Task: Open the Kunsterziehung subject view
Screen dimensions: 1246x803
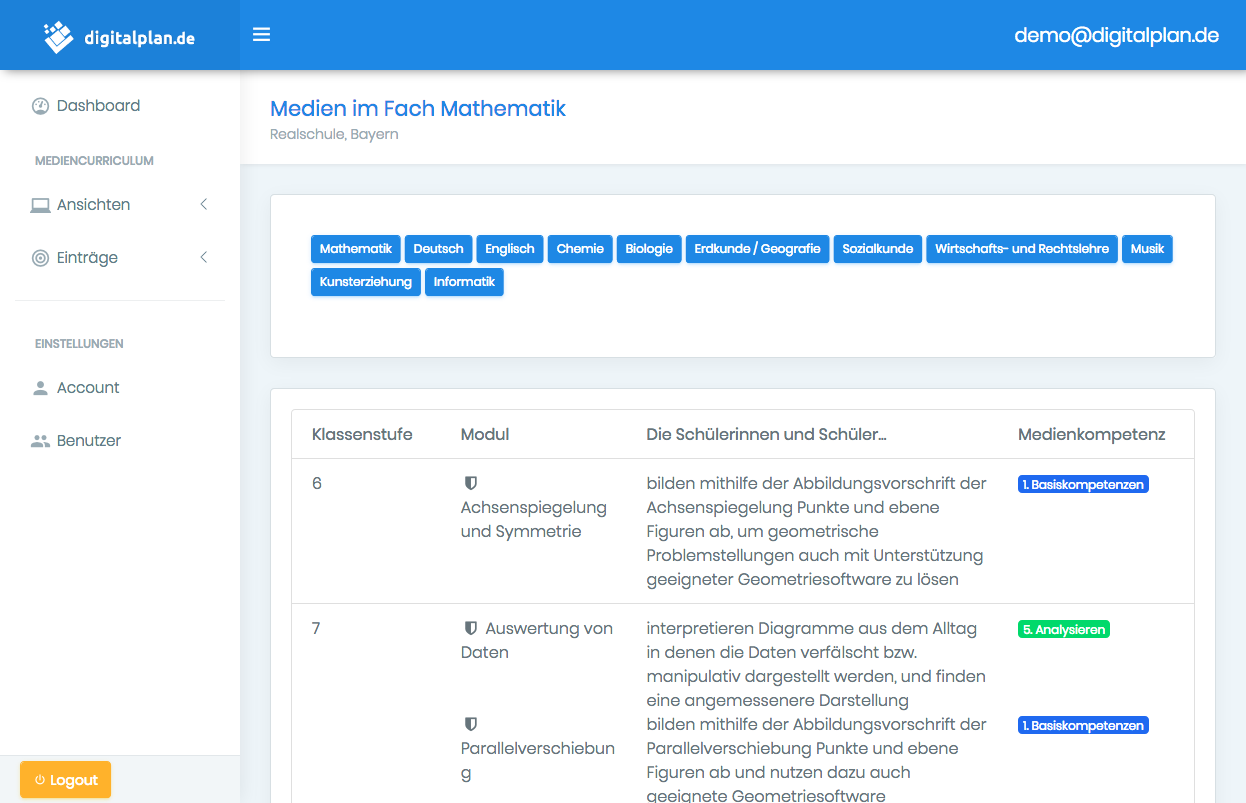Action: click(365, 282)
